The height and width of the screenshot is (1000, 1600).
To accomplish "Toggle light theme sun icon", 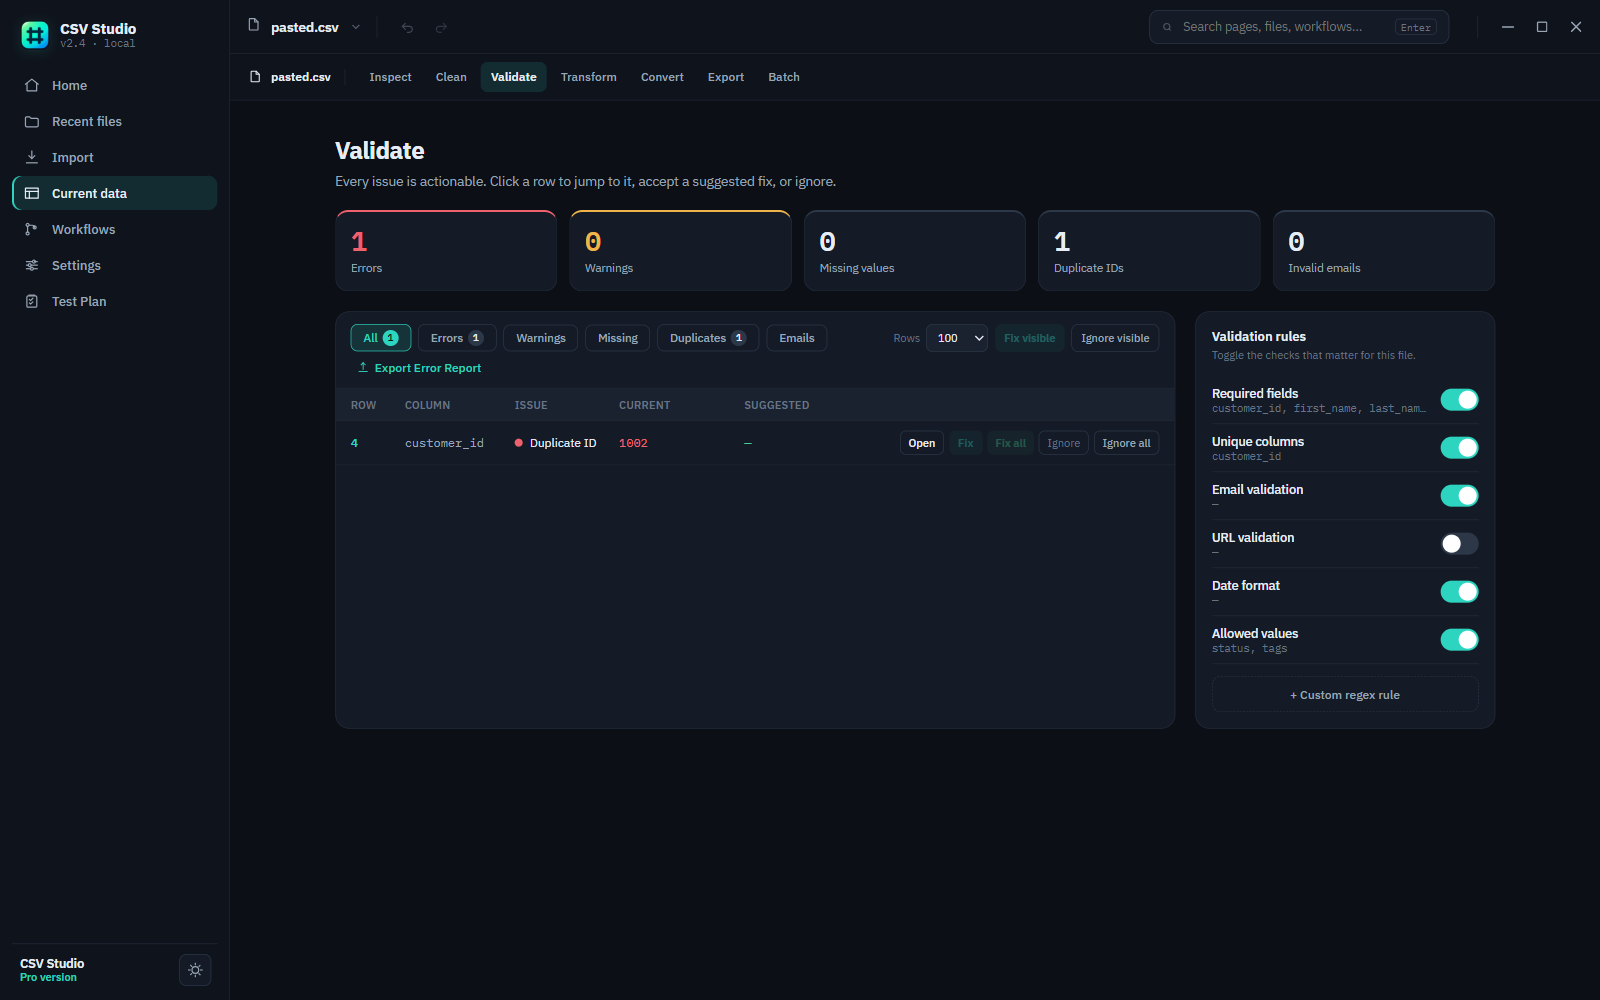I will point(195,970).
